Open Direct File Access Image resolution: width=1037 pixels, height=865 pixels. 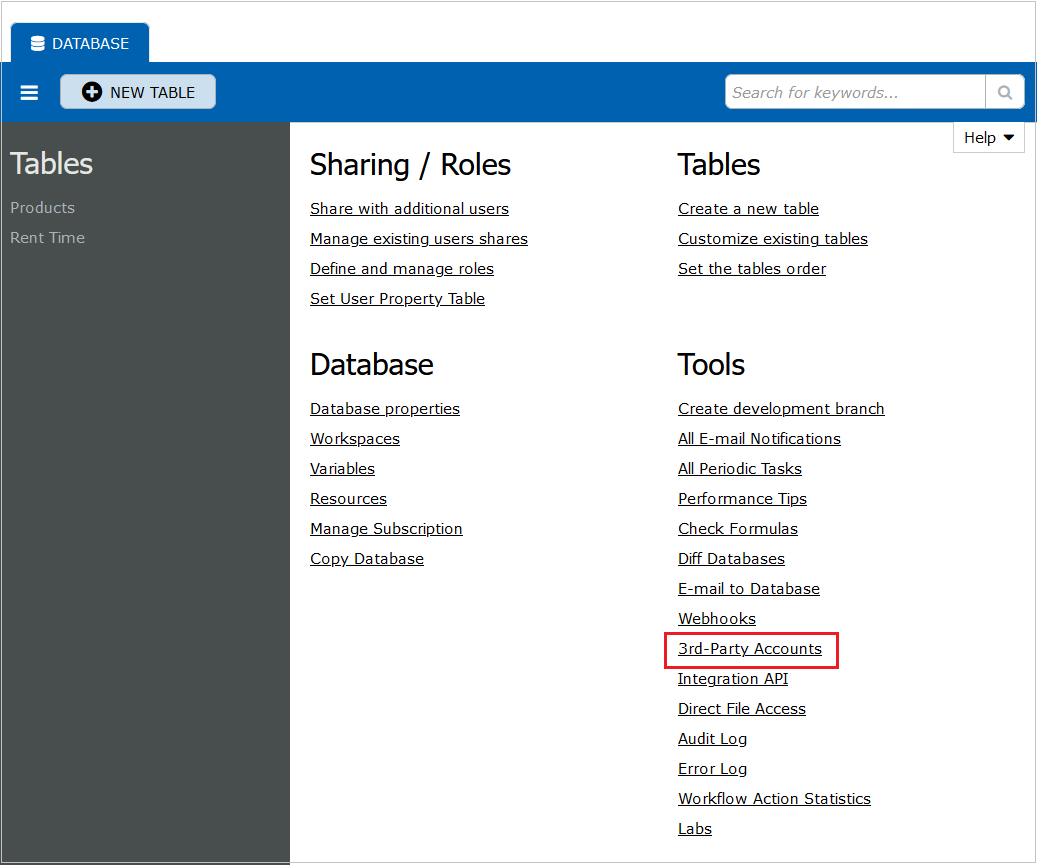pos(742,709)
